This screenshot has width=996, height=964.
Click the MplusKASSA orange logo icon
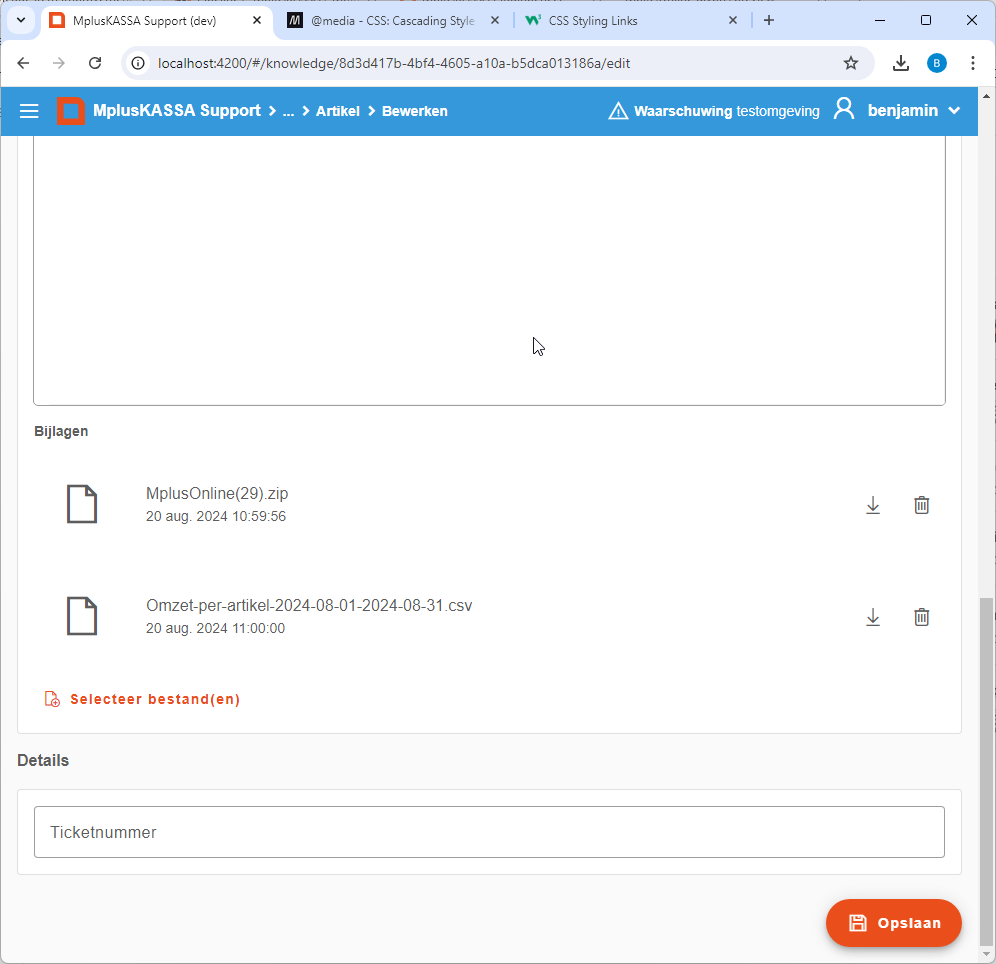tap(71, 111)
